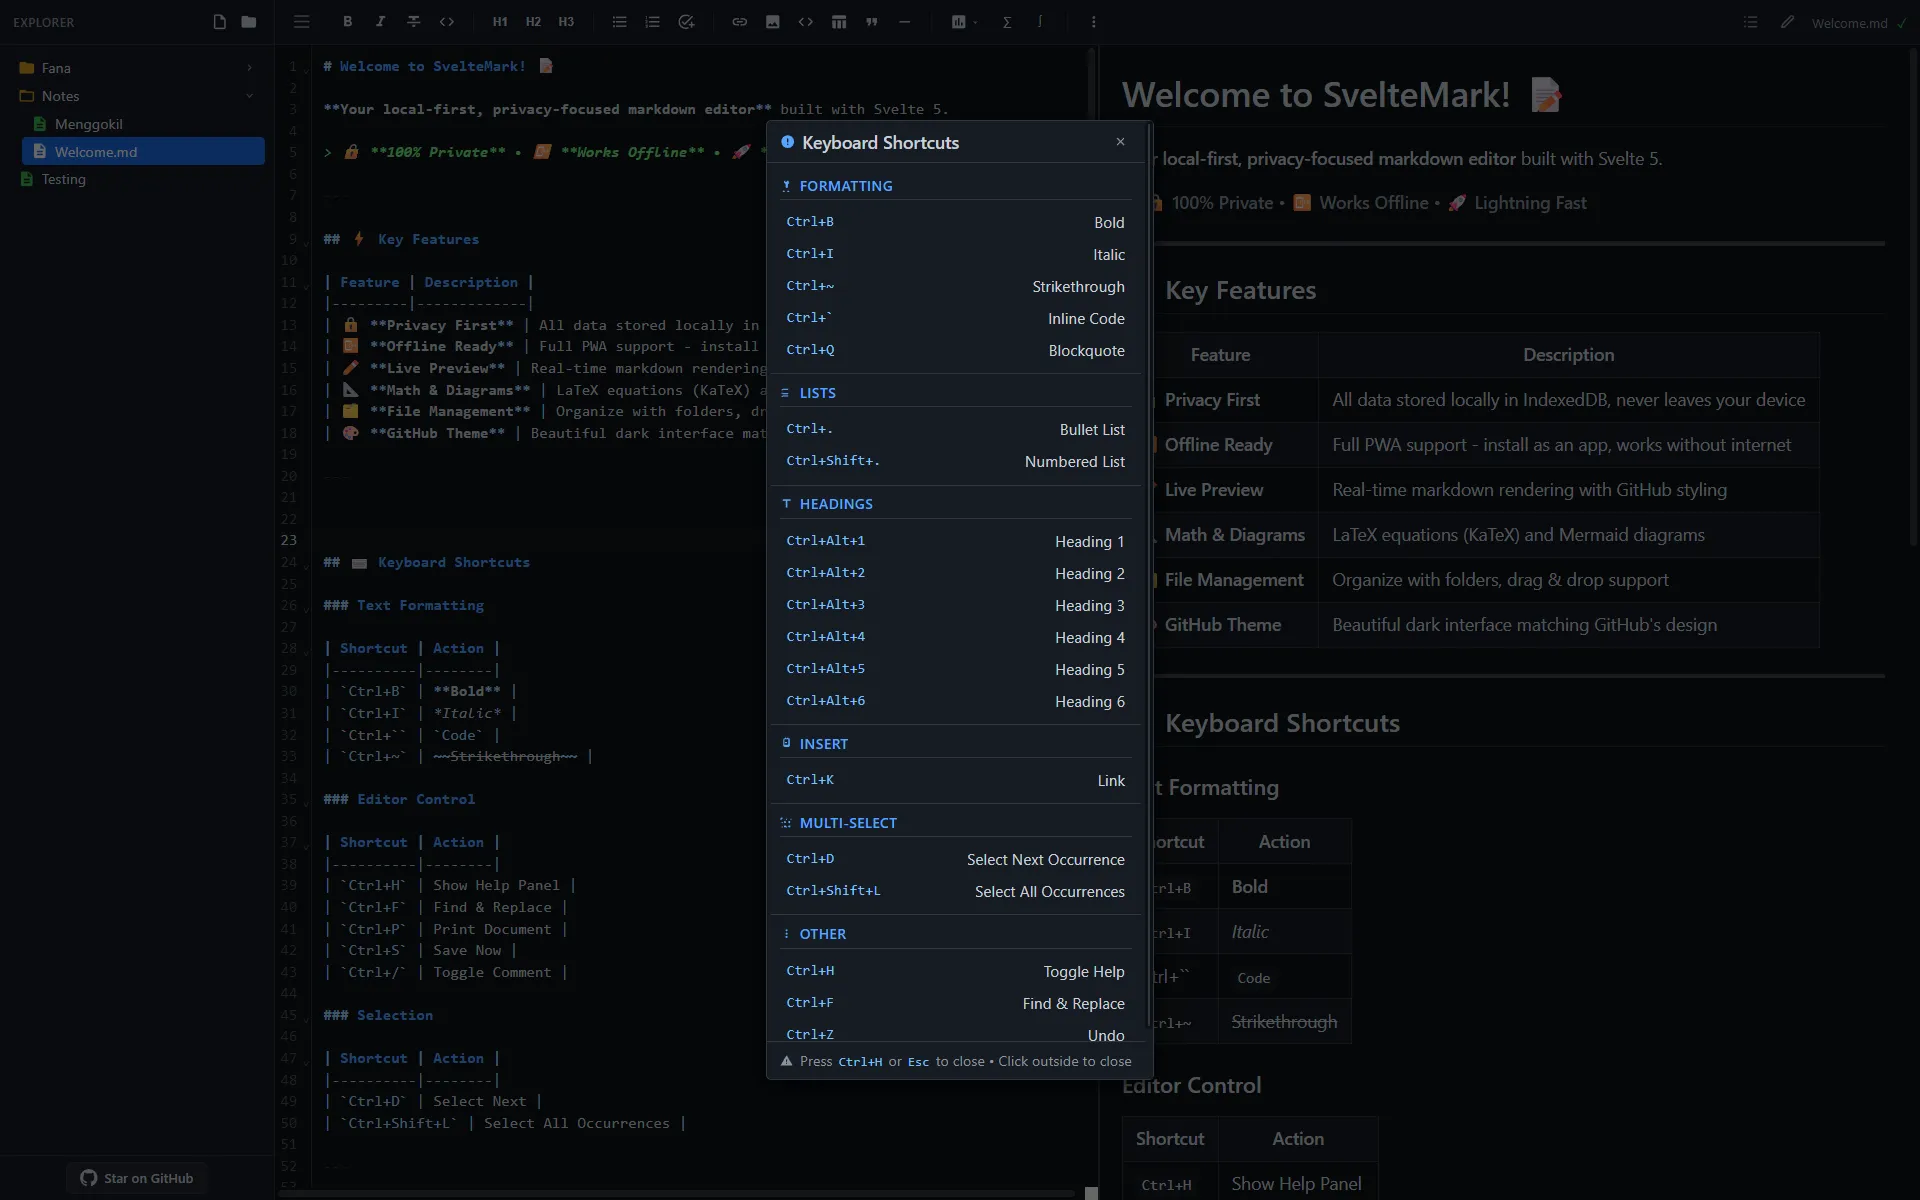Select the Notes folder
The width and height of the screenshot is (1920, 1200).
(138, 96)
